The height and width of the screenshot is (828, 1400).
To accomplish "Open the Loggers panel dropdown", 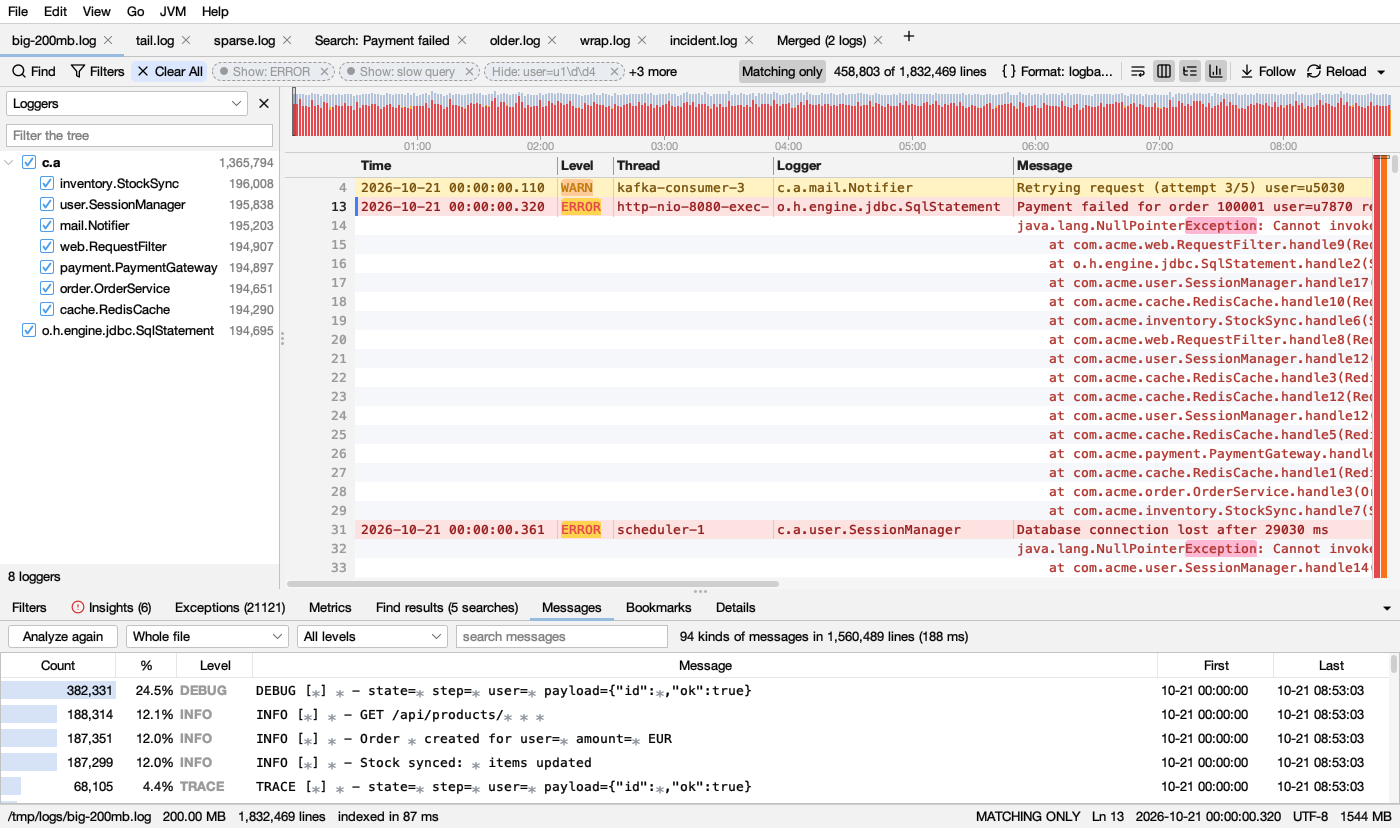I will tap(127, 103).
